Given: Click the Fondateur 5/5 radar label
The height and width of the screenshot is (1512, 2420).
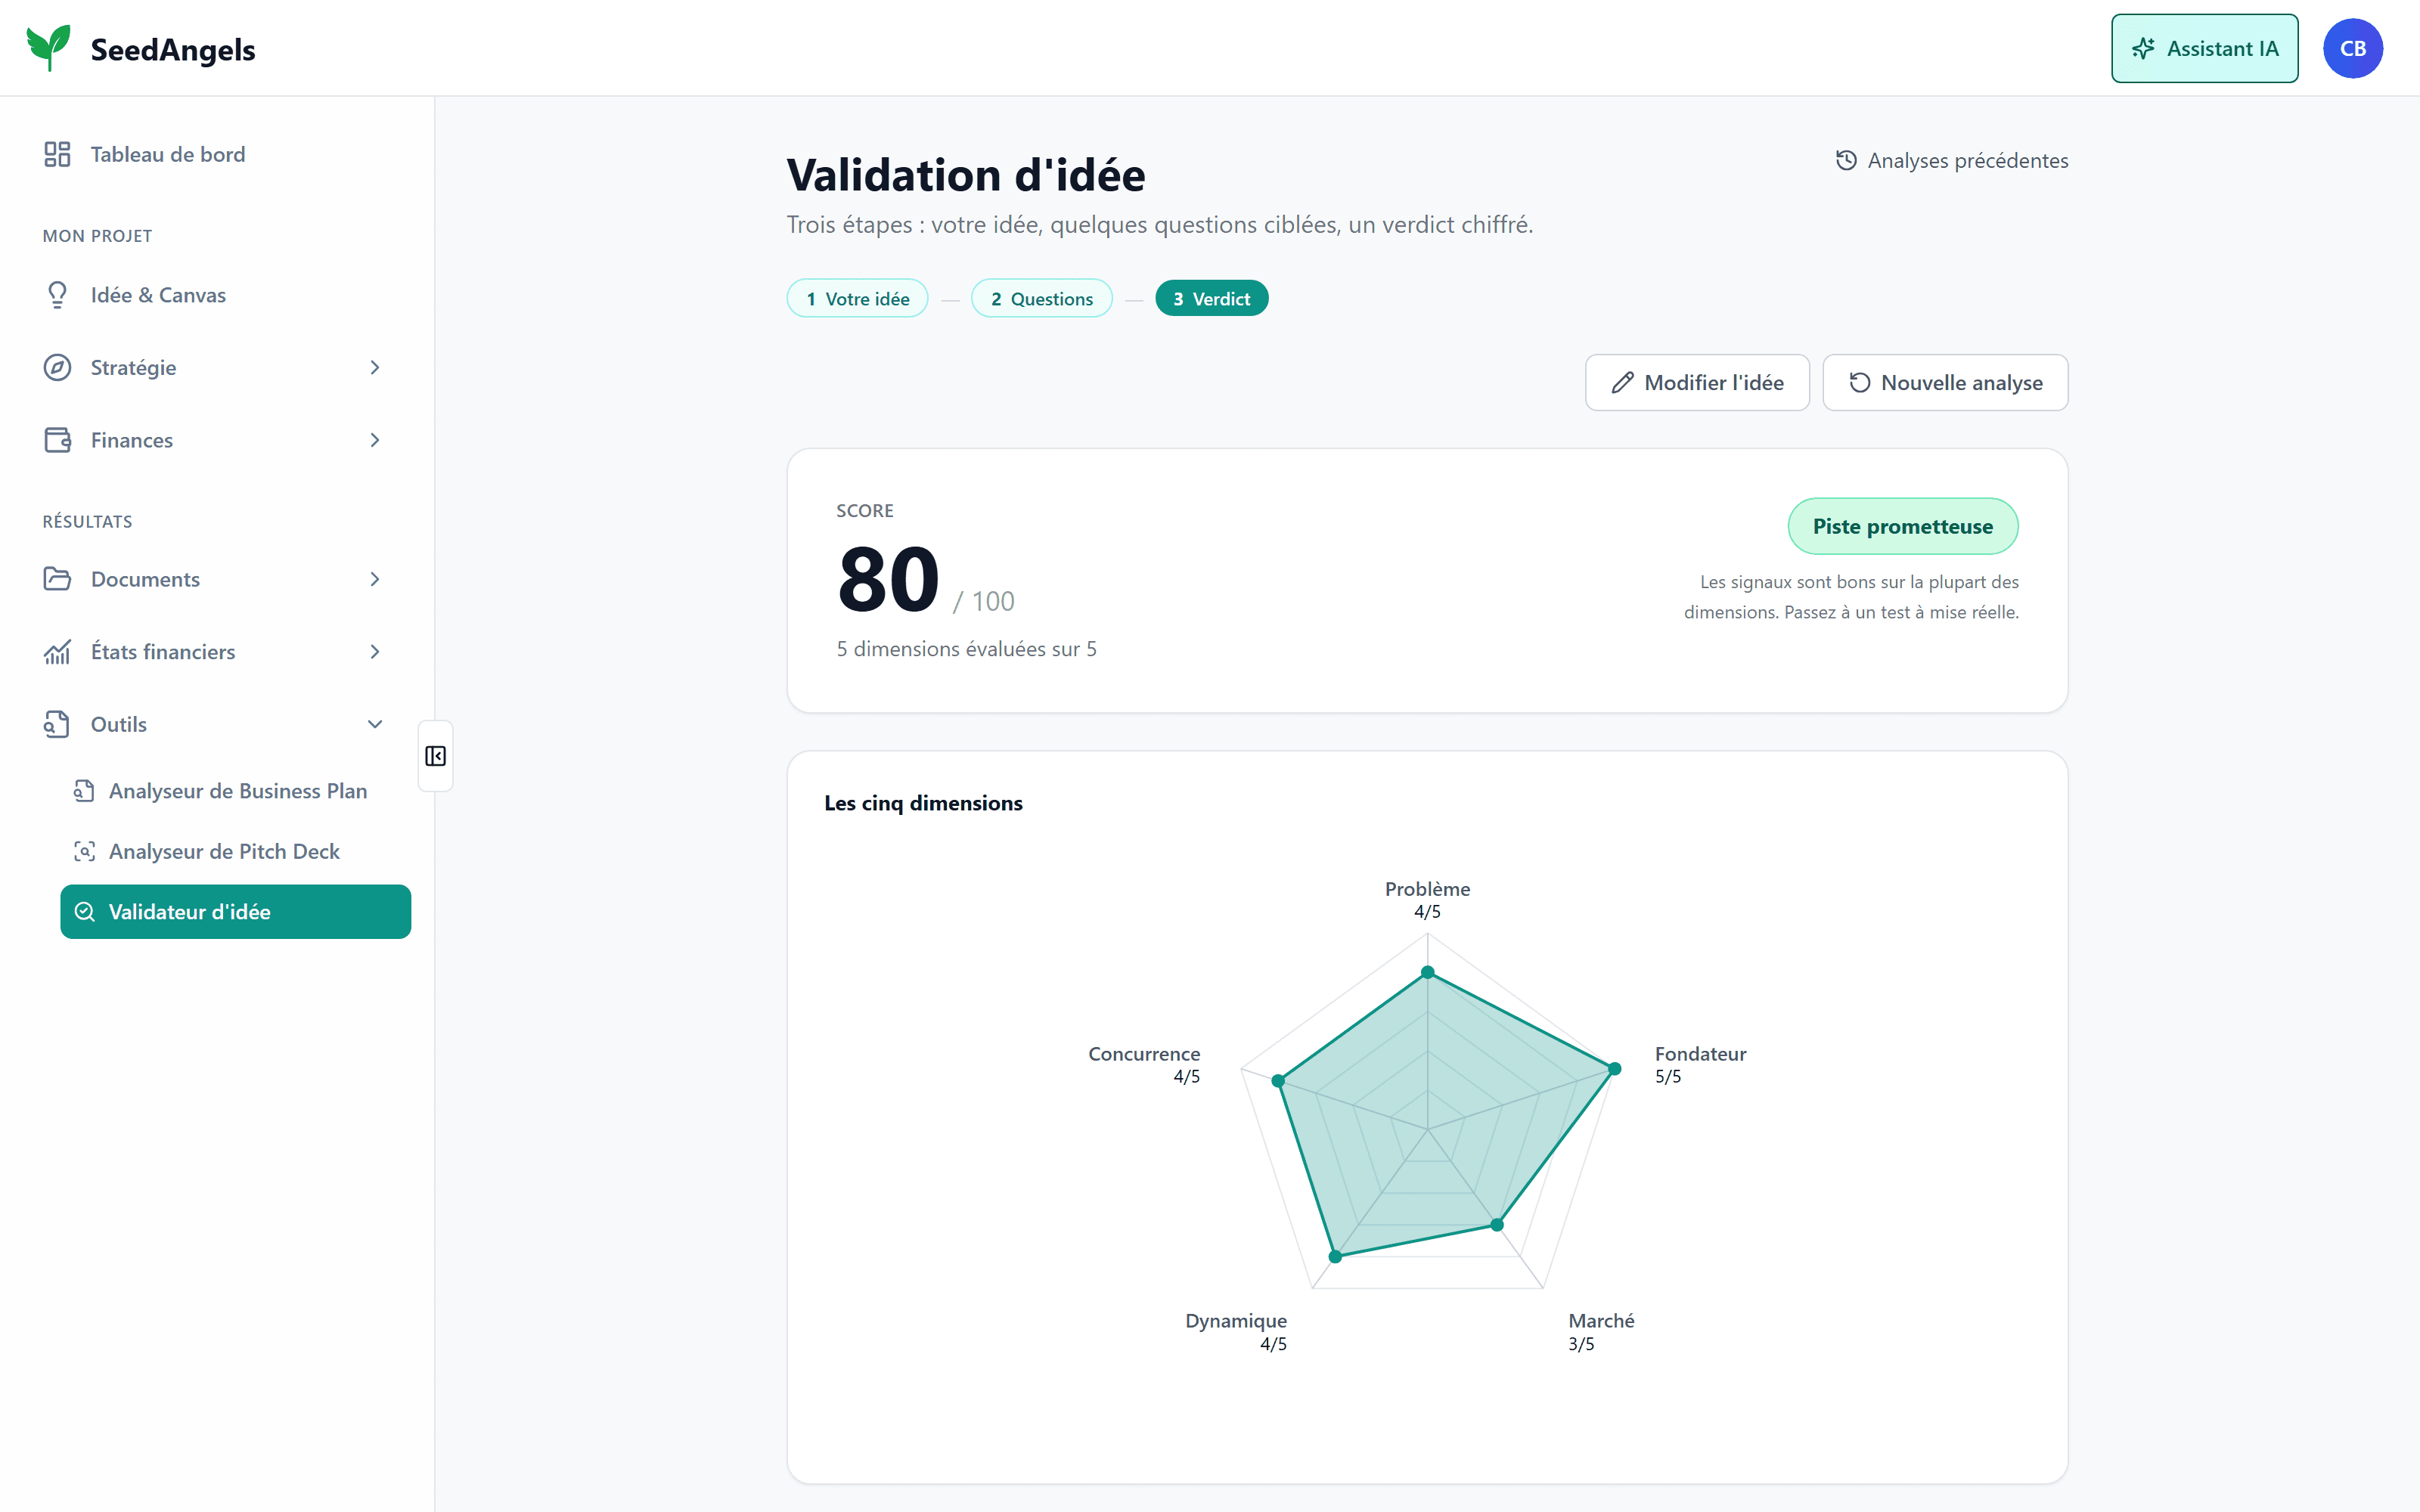Looking at the screenshot, I should pyautogui.click(x=1700, y=1065).
